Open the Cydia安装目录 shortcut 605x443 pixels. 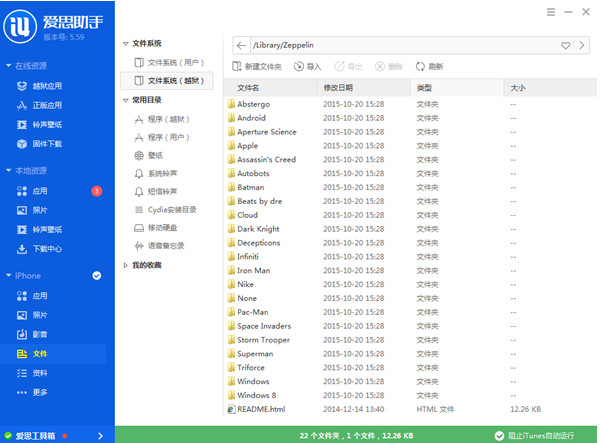click(x=172, y=209)
